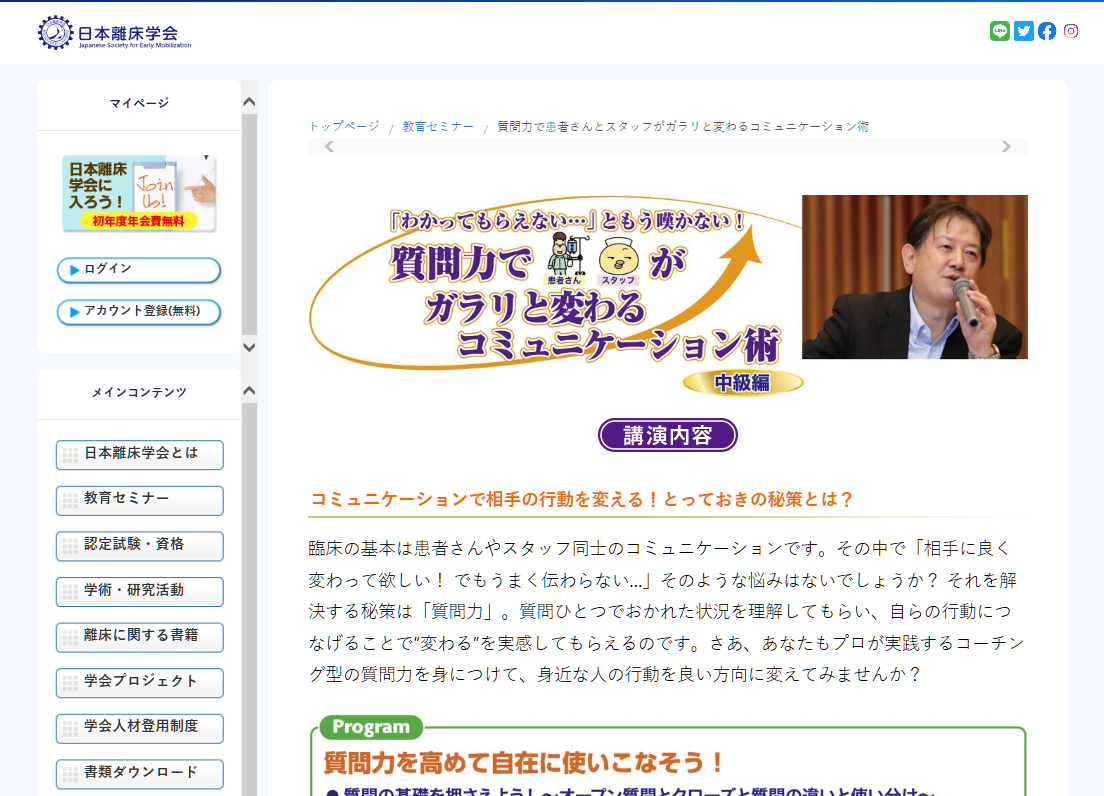Click the ログイン button
This screenshot has height=796, width=1104.
pos(139,270)
